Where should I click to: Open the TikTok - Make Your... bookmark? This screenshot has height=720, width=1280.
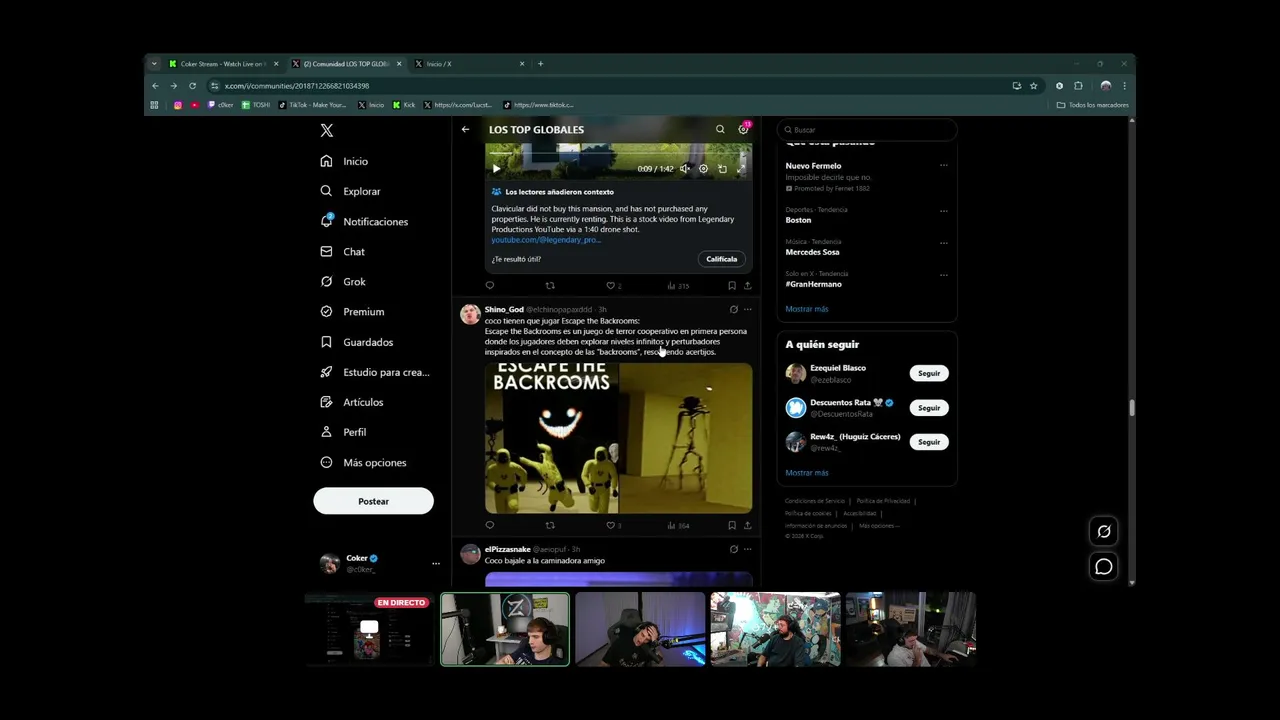tap(313, 105)
